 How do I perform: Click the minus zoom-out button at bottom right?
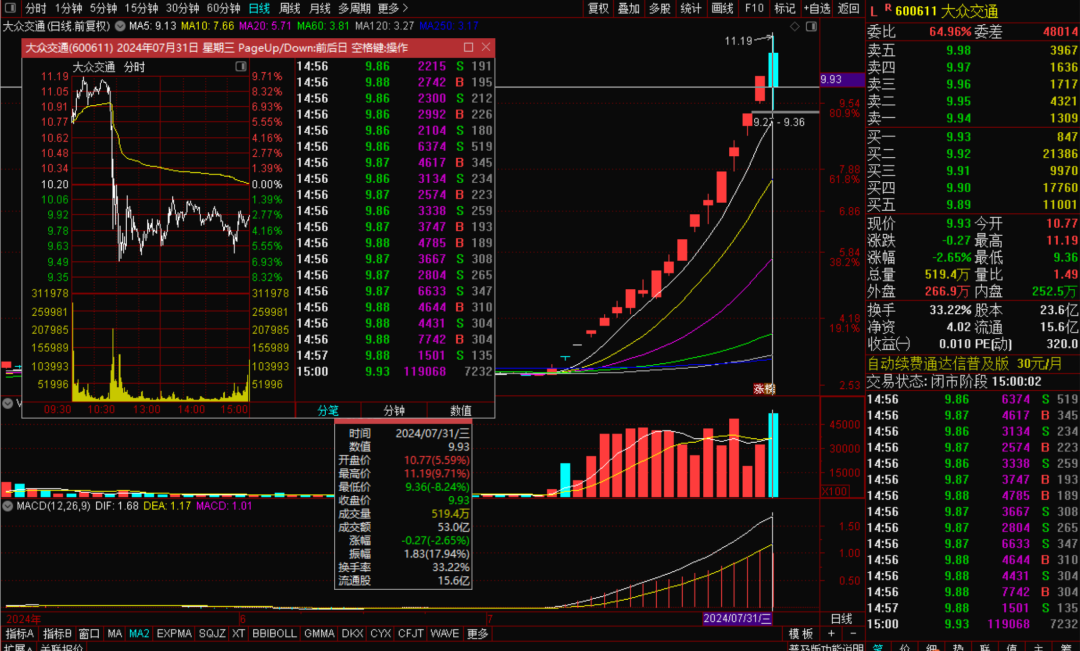(x=853, y=633)
